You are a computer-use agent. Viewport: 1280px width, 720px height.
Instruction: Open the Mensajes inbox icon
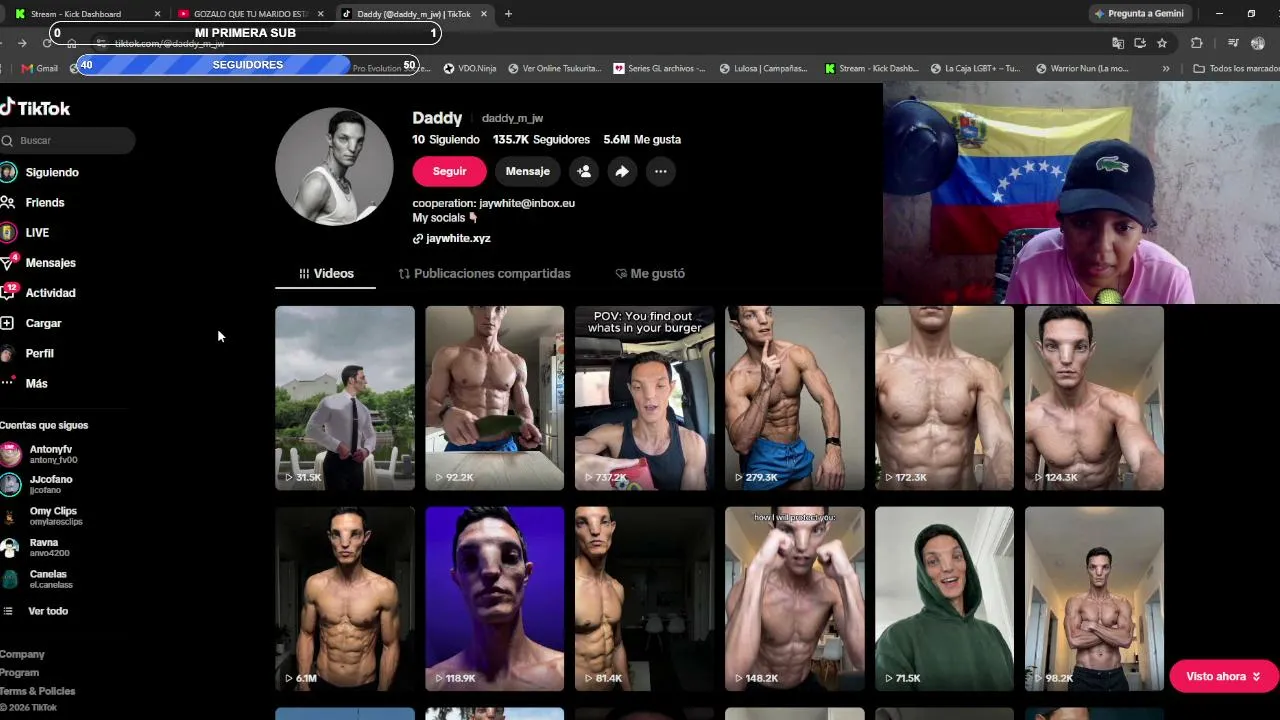8,262
